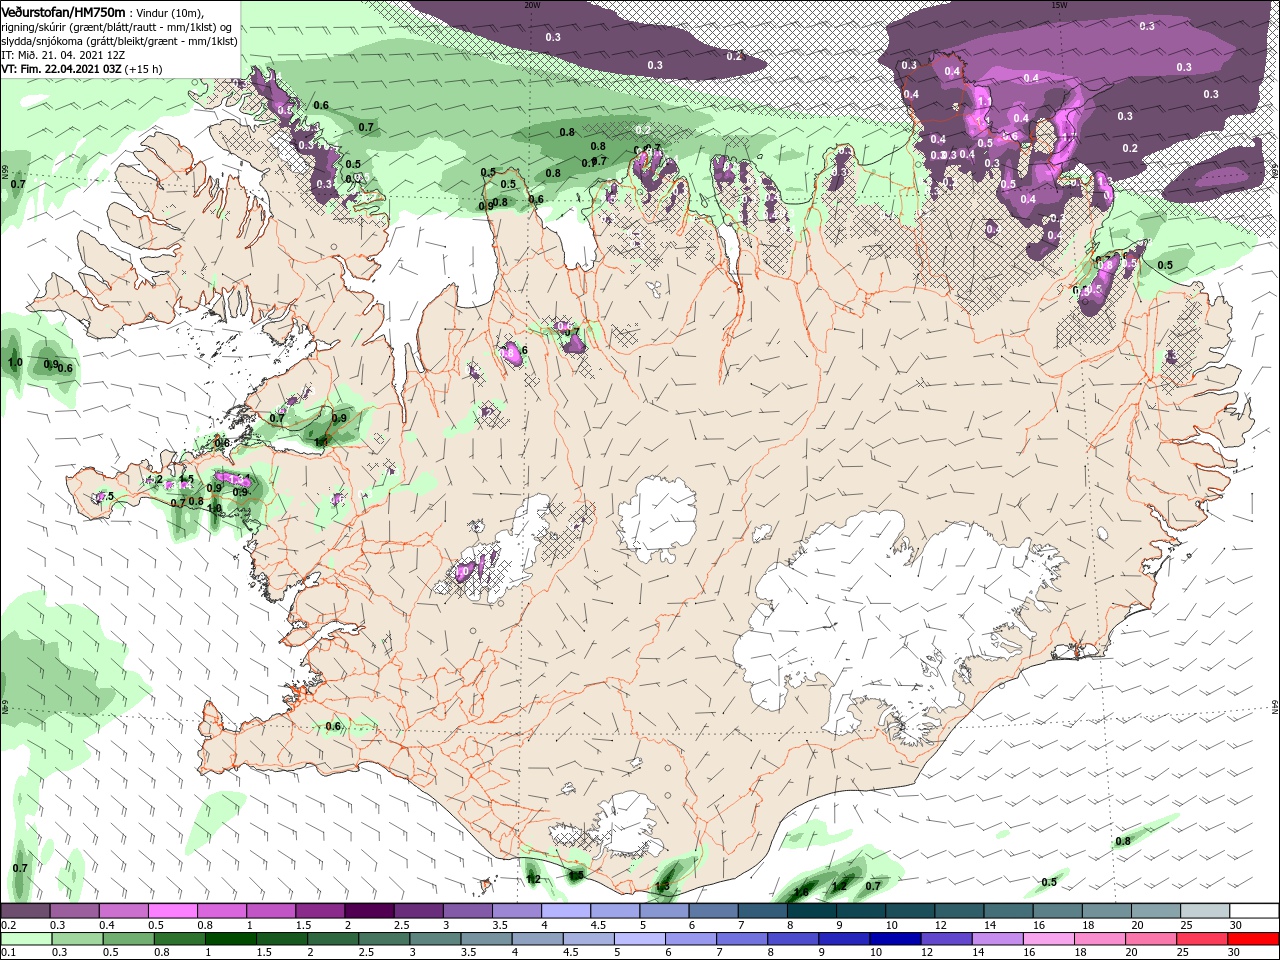Click the pale pink 16 swatch, bottom legend row

1050,939
